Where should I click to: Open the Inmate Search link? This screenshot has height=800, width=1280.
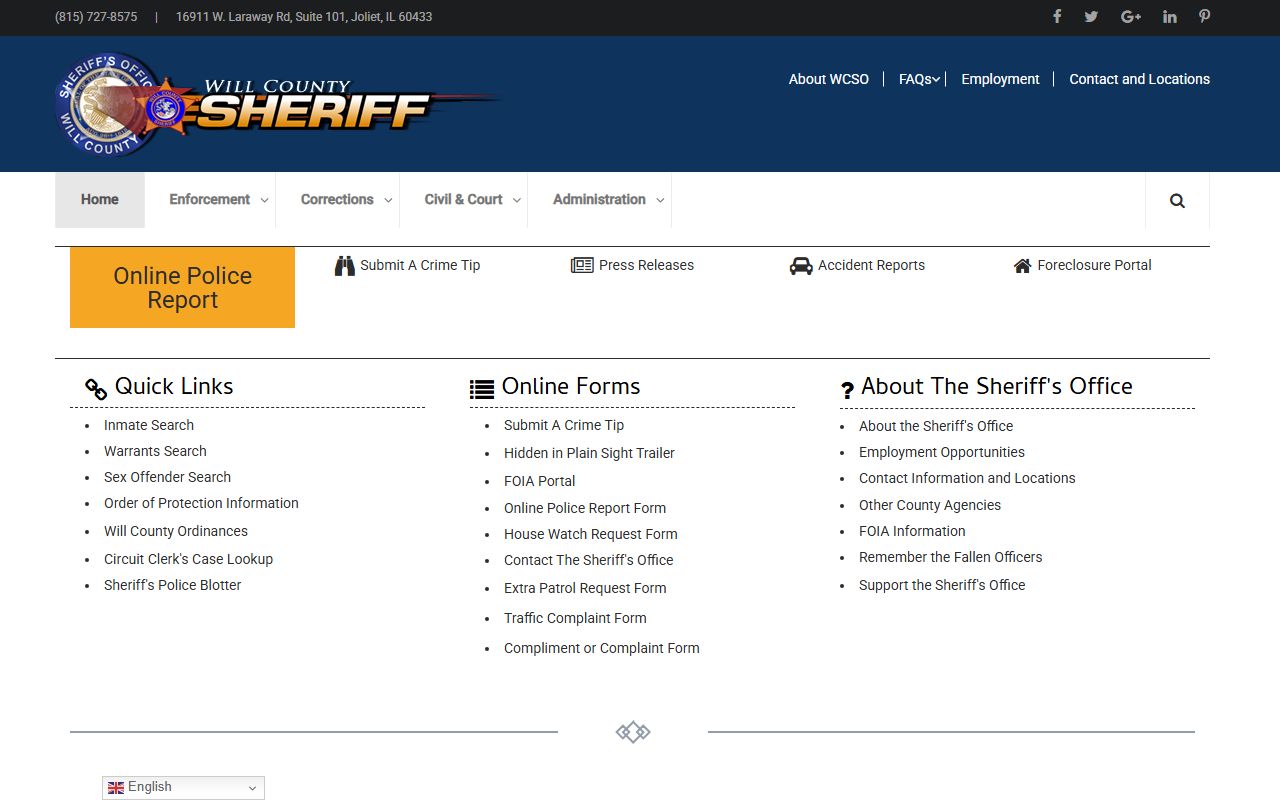pos(149,425)
